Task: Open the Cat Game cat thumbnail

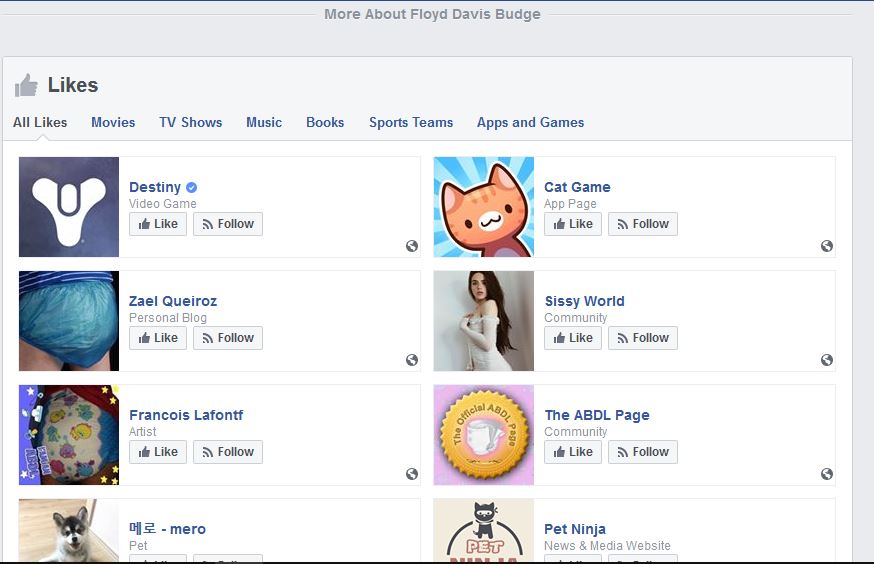Action: point(484,207)
